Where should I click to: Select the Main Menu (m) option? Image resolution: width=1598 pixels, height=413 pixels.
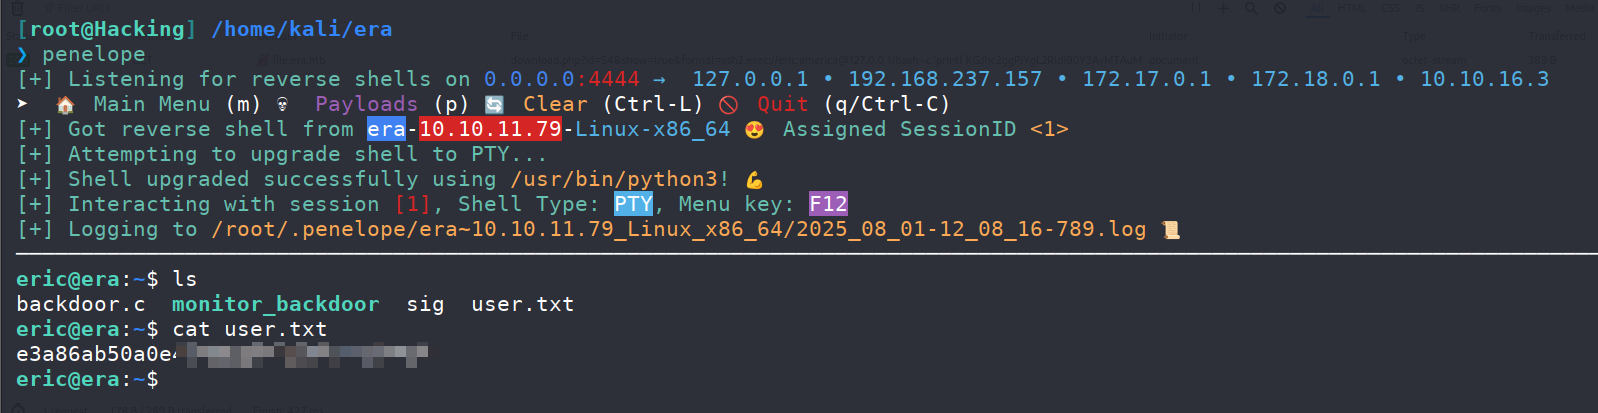(x=177, y=104)
